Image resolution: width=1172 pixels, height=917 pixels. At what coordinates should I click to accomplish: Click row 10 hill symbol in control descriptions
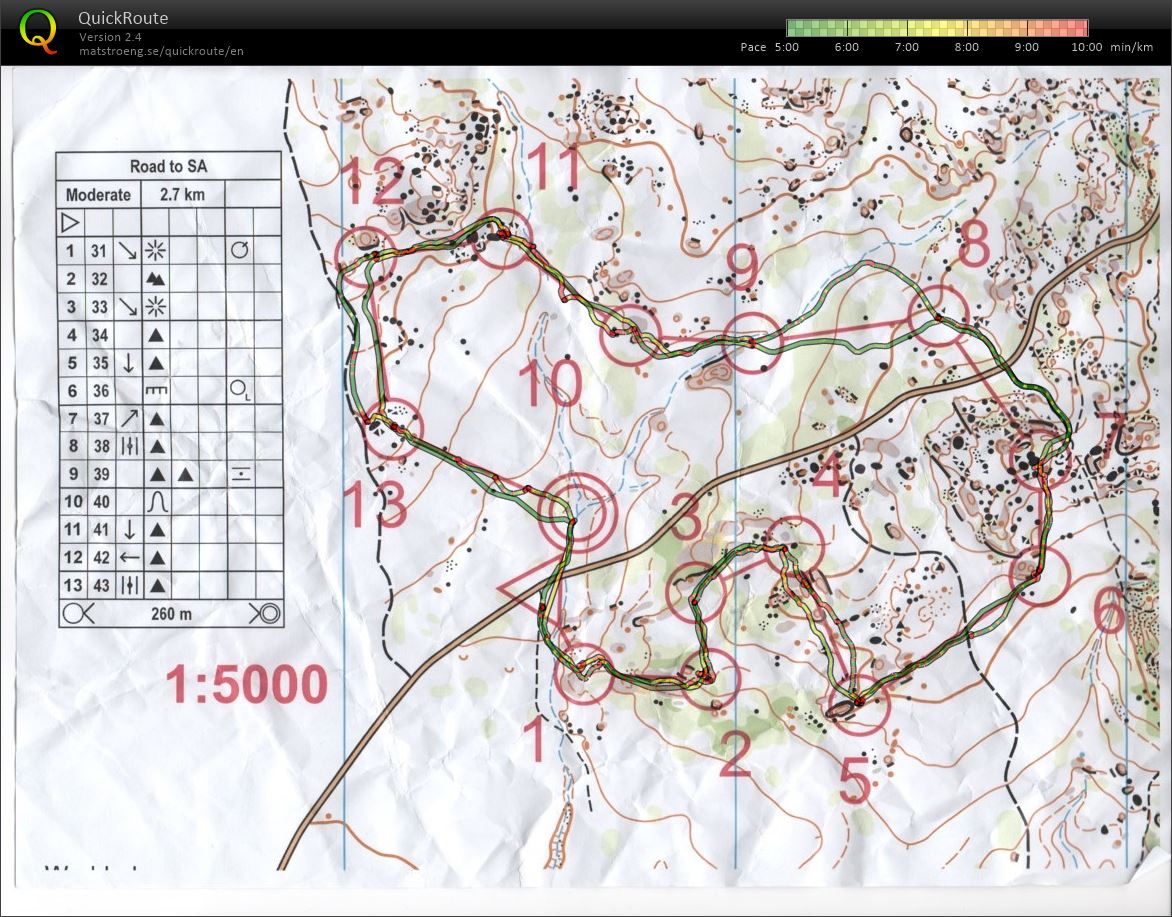pyautogui.click(x=155, y=502)
